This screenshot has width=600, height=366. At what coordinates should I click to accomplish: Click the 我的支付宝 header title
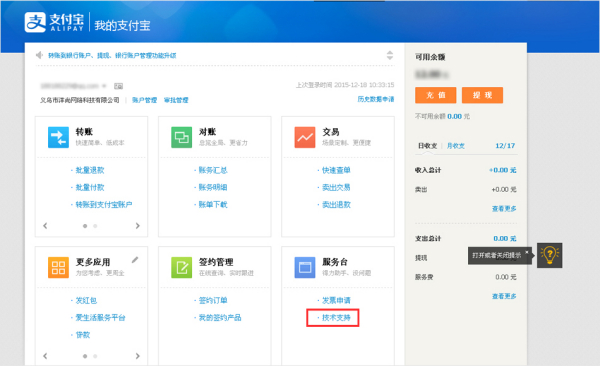pyautogui.click(x=122, y=26)
